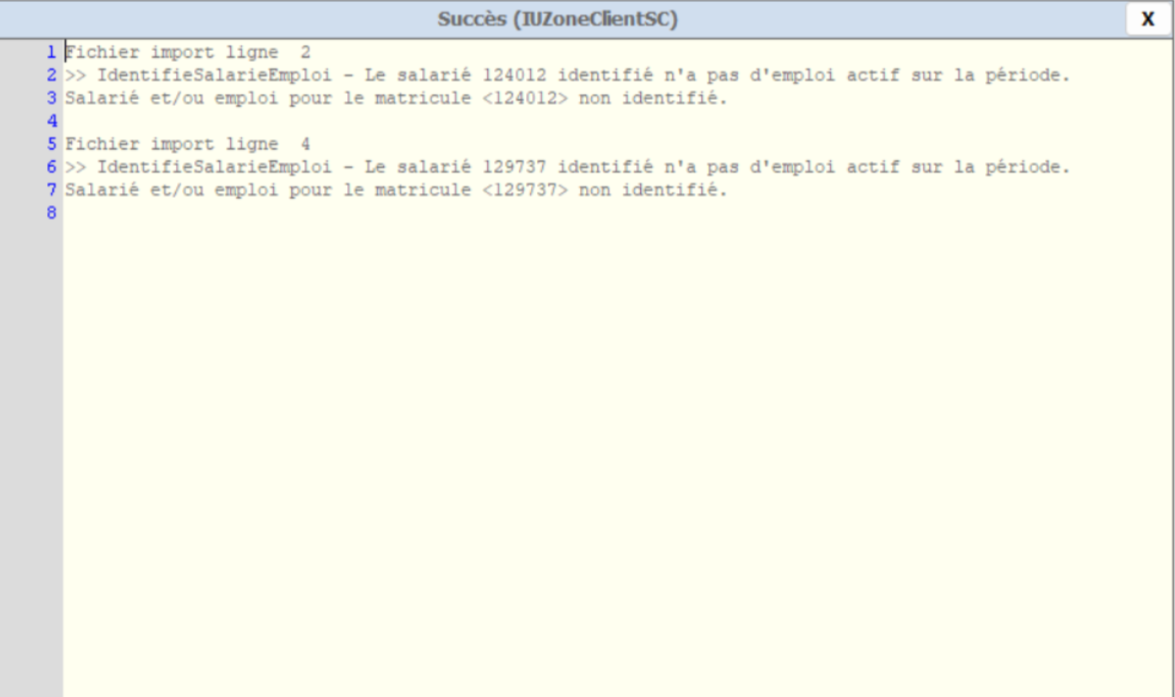Screen dimensions: 1175x697
Task: Click on matricule 129737 in line 6
Action: point(514,167)
